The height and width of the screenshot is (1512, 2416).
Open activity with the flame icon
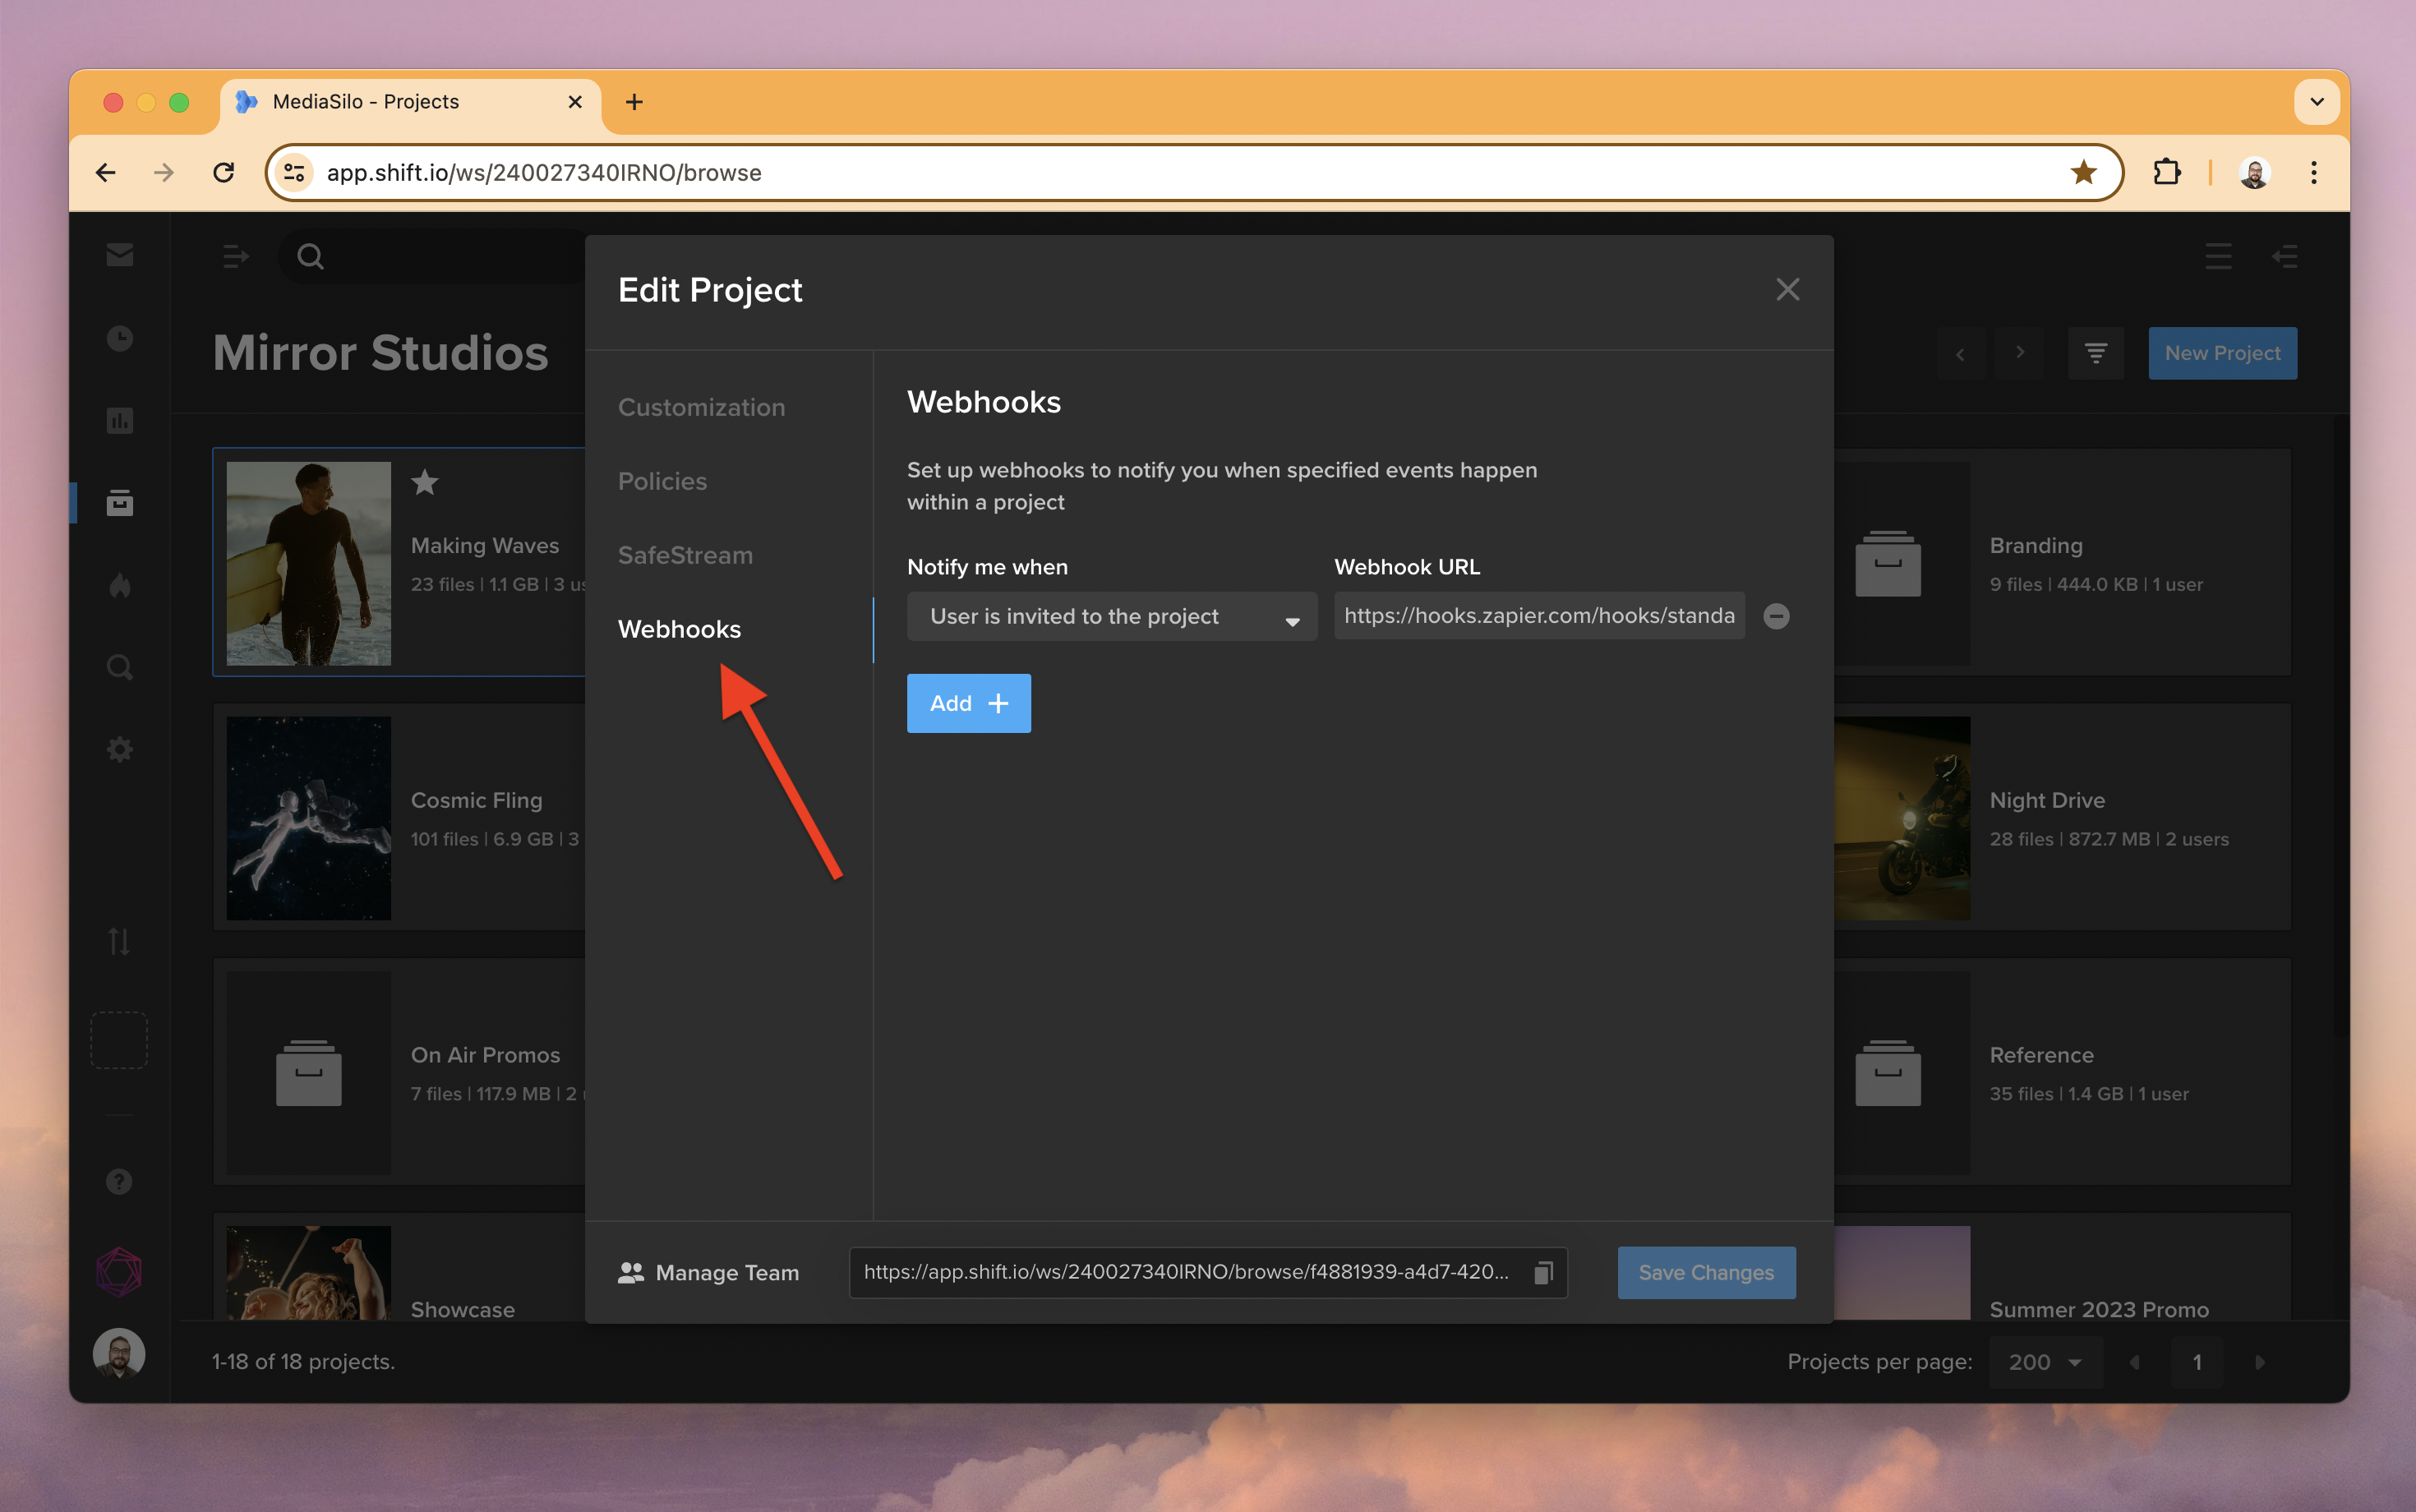119,585
